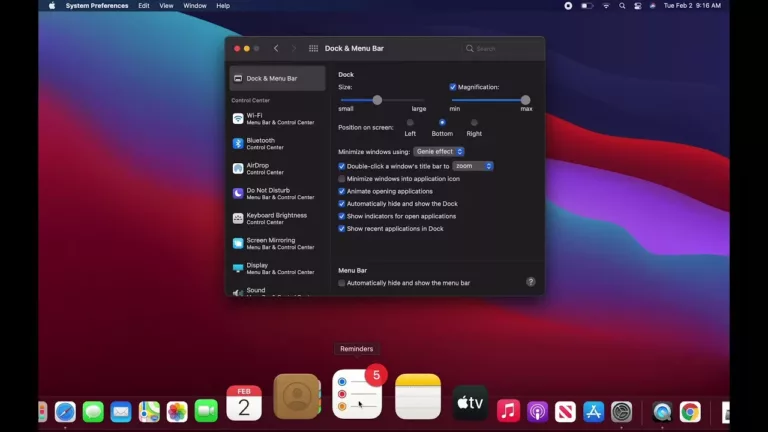
Task: Click the Dock Size slider knob
Action: click(377, 100)
